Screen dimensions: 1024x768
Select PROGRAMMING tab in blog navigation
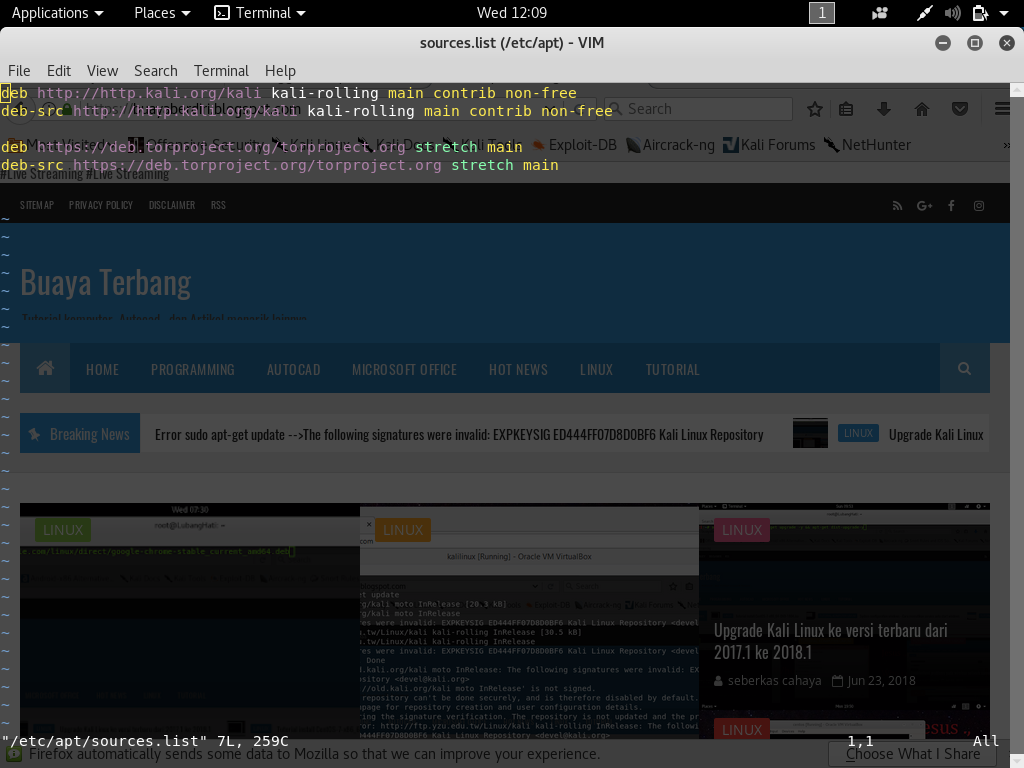[193, 370]
